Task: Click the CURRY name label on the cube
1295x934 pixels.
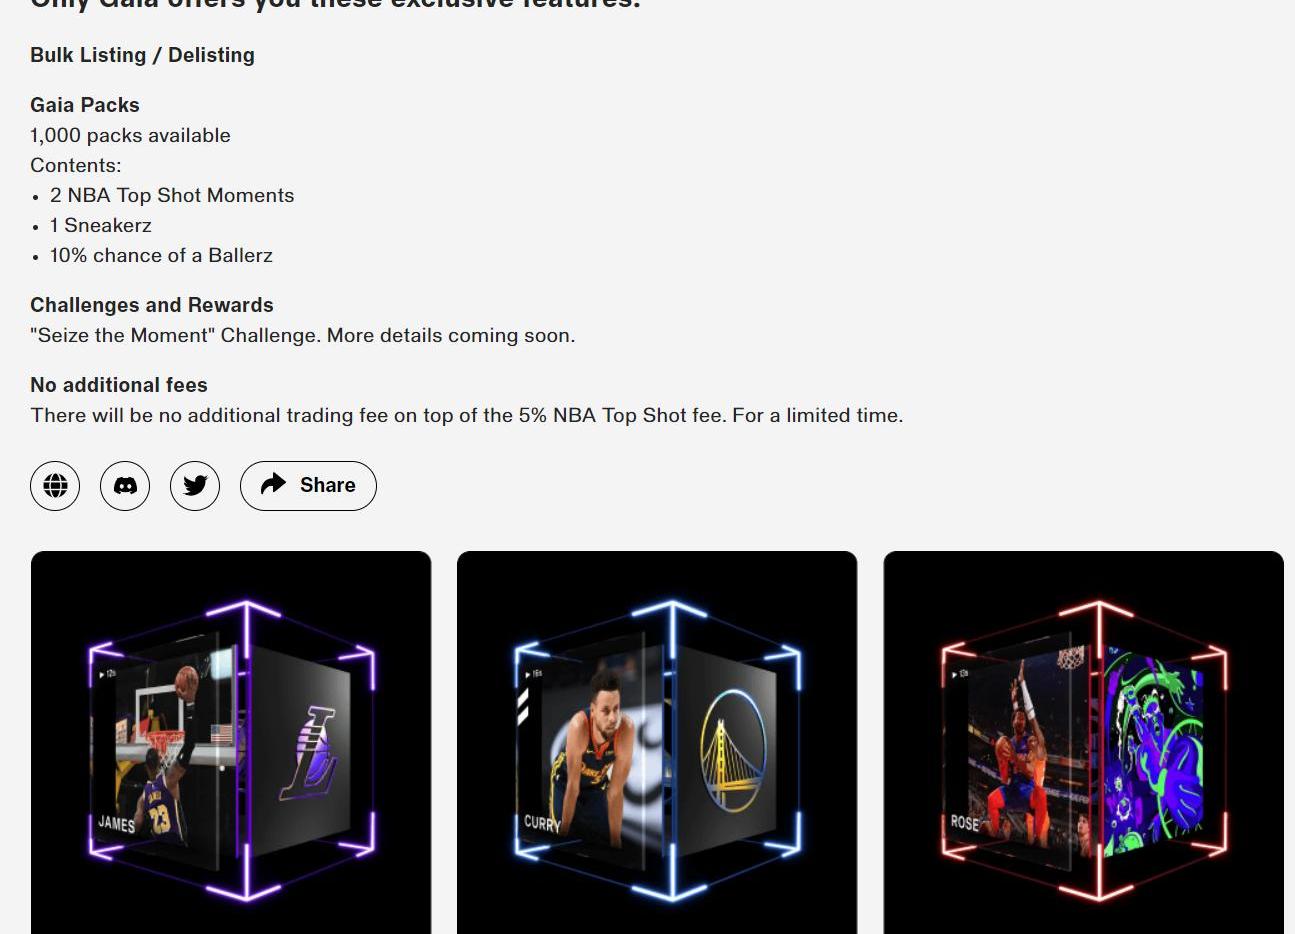Action: [x=542, y=823]
